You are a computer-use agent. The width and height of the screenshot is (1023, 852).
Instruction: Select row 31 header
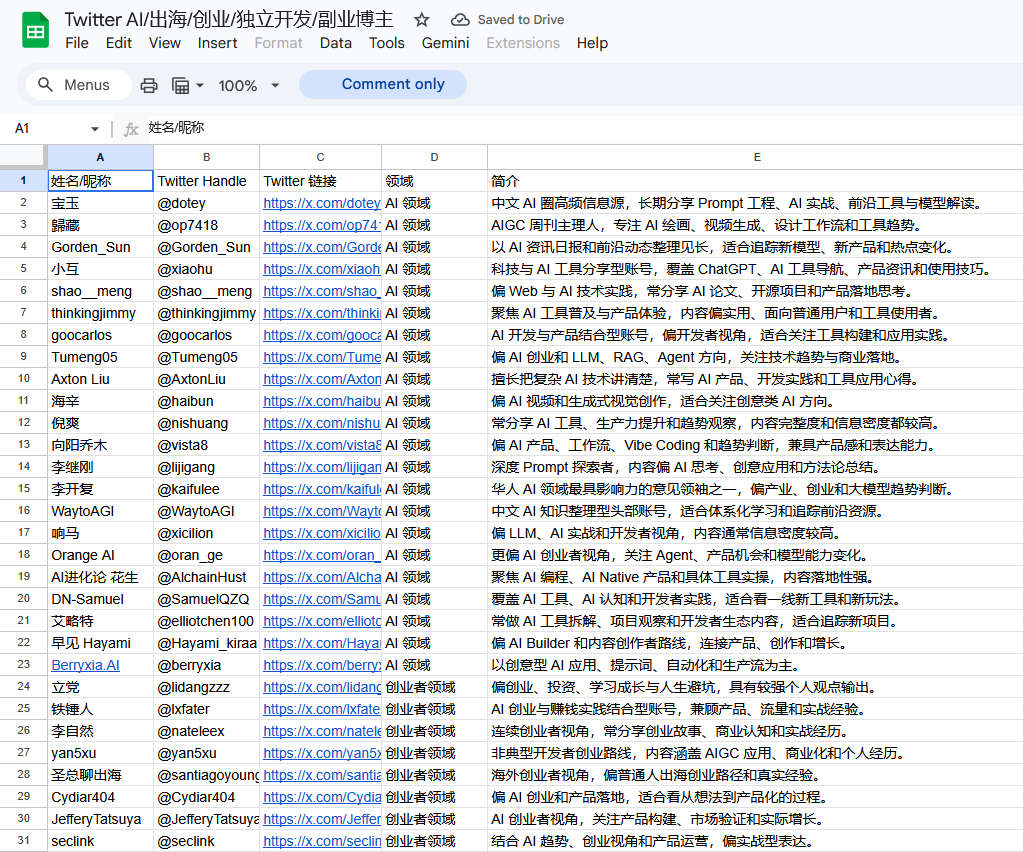click(23, 841)
